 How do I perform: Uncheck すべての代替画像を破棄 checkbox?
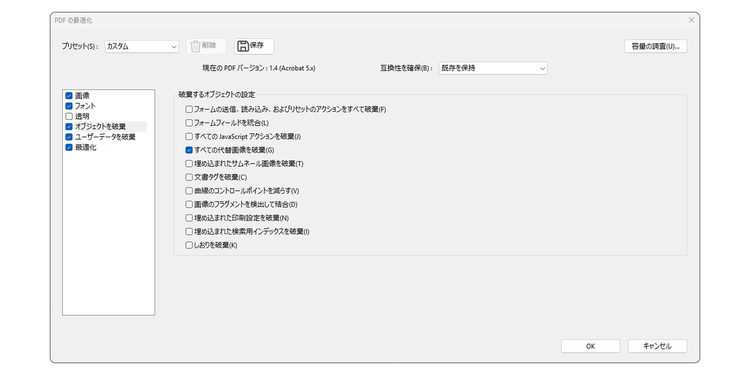(x=189, y=150)
